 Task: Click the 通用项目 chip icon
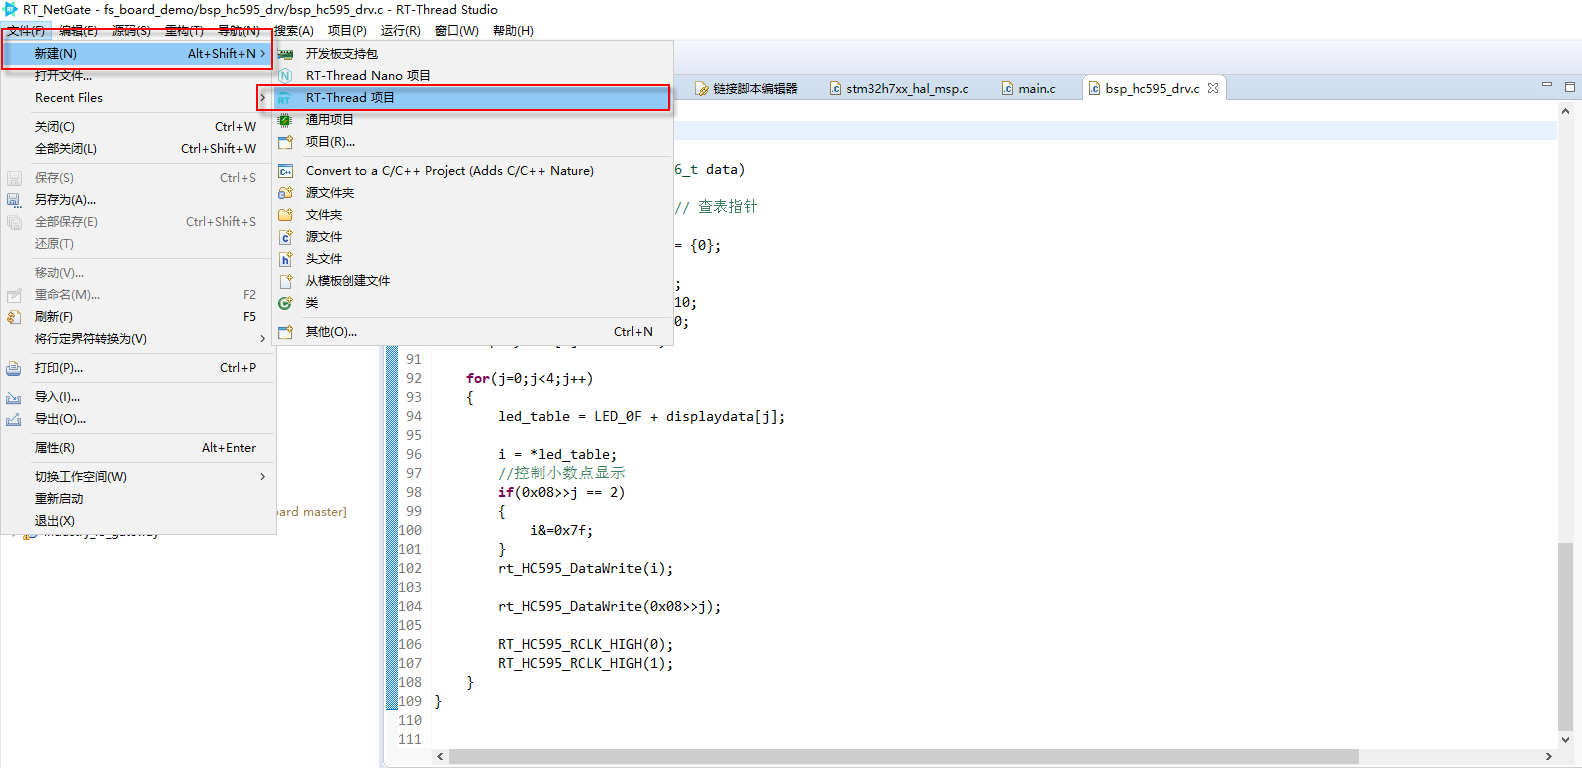pos(285,120)
